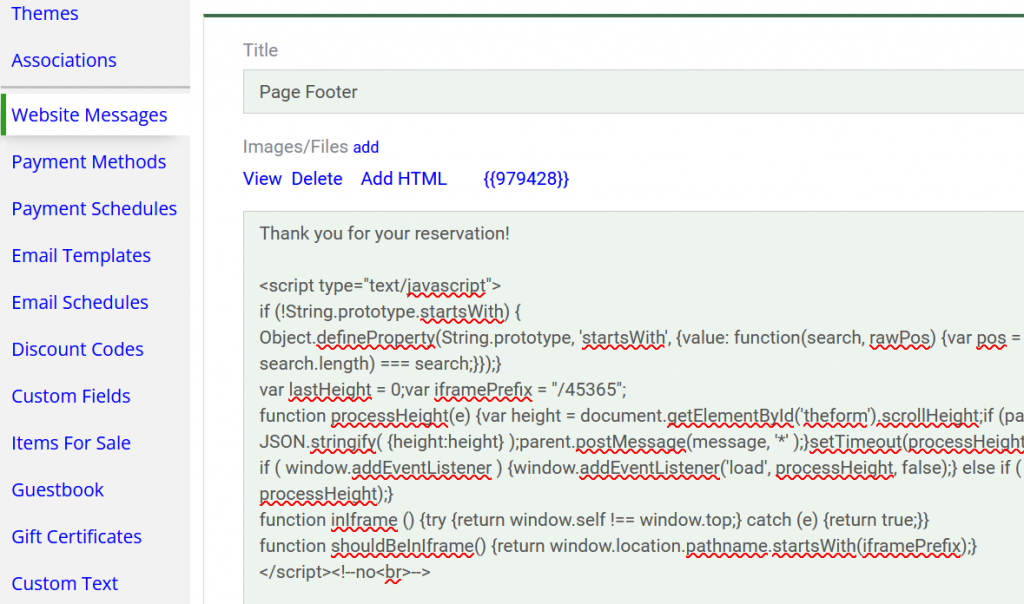Viewport: 1024px width, 604px height.
Task: Open Items For Sale section
Action: tap(71, 443)
